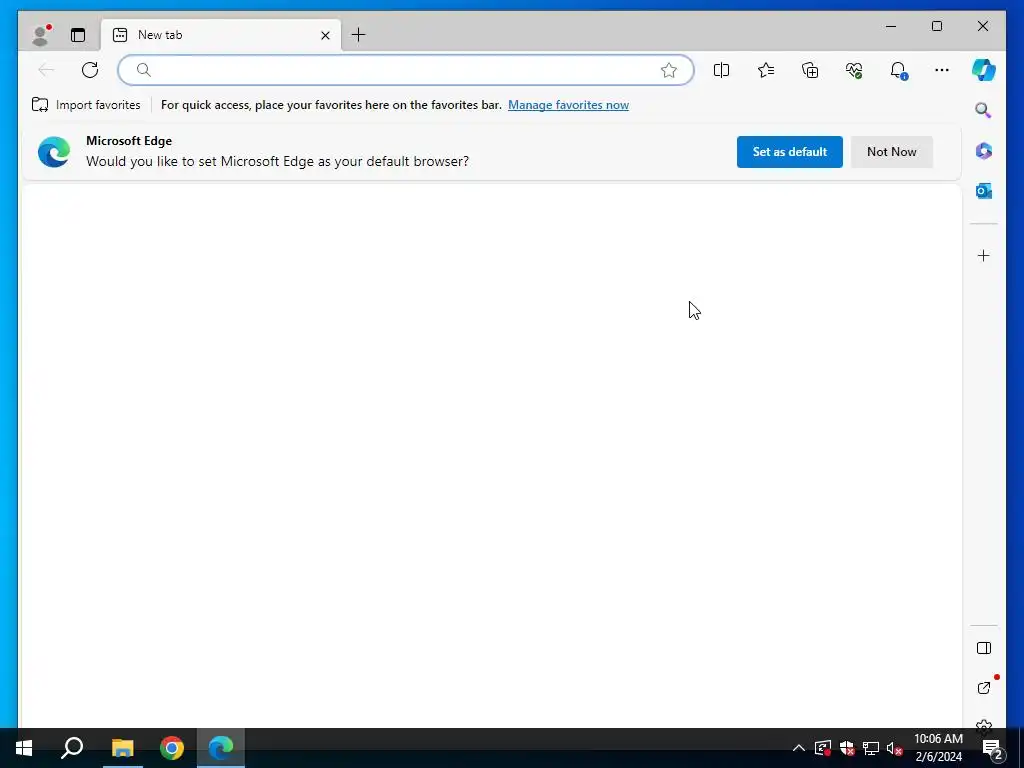Open a new tab with plus button

[359, 35]
